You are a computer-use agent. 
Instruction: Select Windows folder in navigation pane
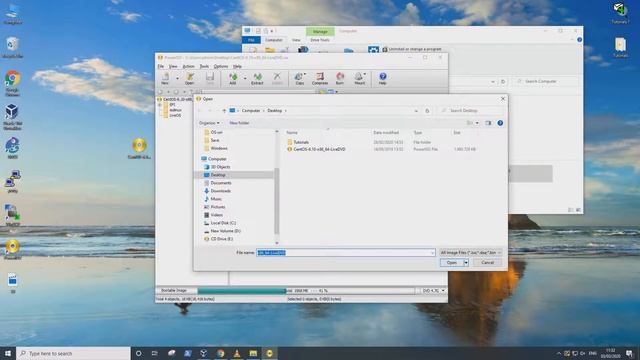[219, 148]
